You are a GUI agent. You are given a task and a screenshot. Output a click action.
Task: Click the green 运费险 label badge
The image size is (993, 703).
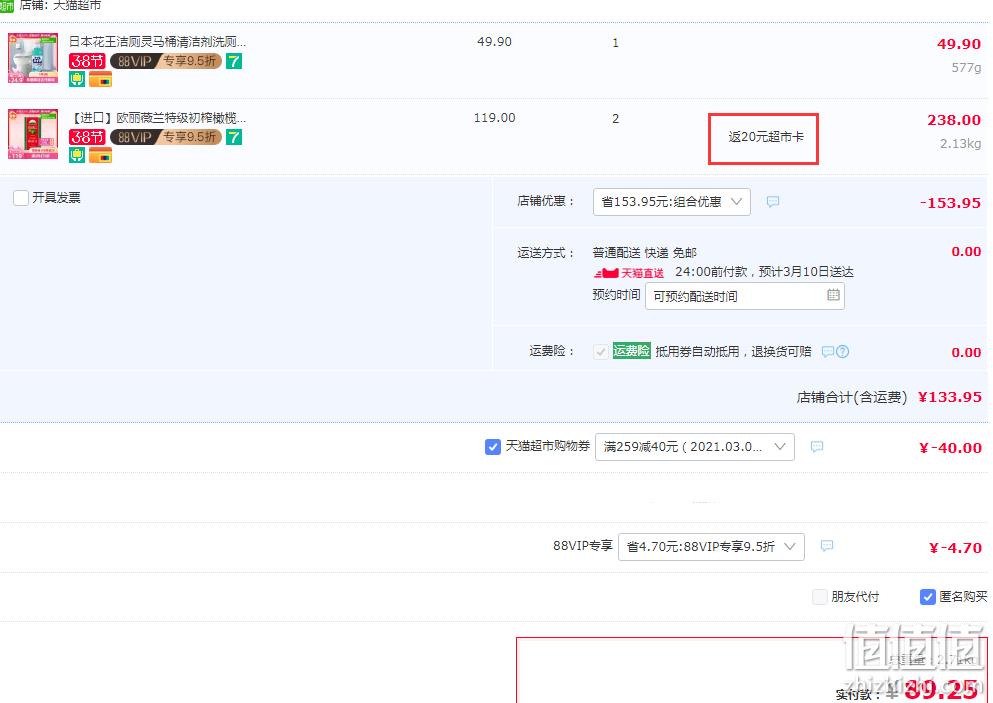[631, 351]
